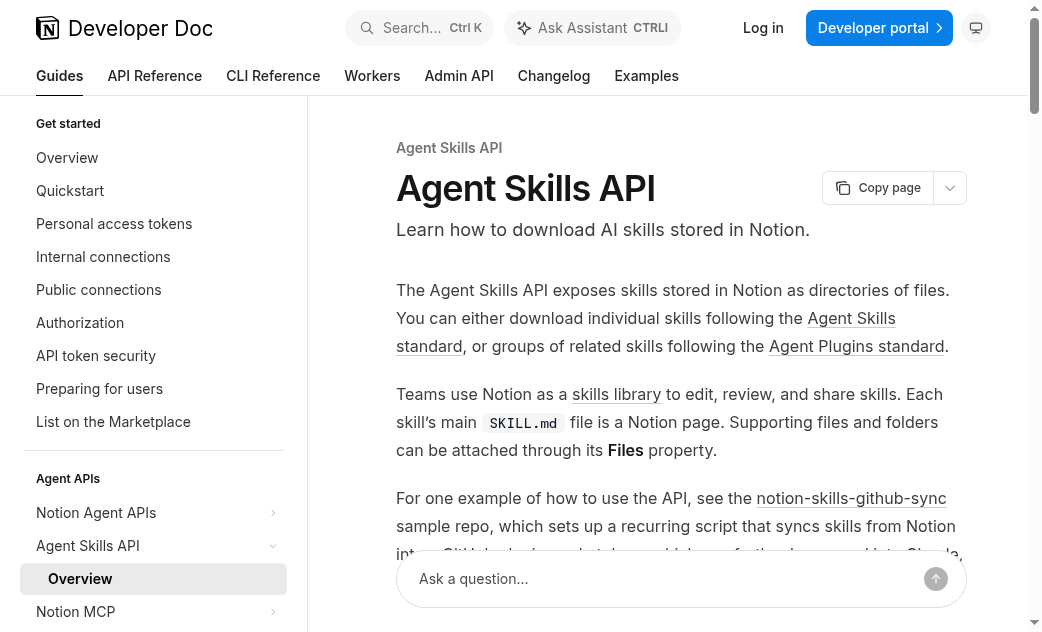Open Public connections page
This screenshot has height=632, width=1042.
(x=98, y=290)
